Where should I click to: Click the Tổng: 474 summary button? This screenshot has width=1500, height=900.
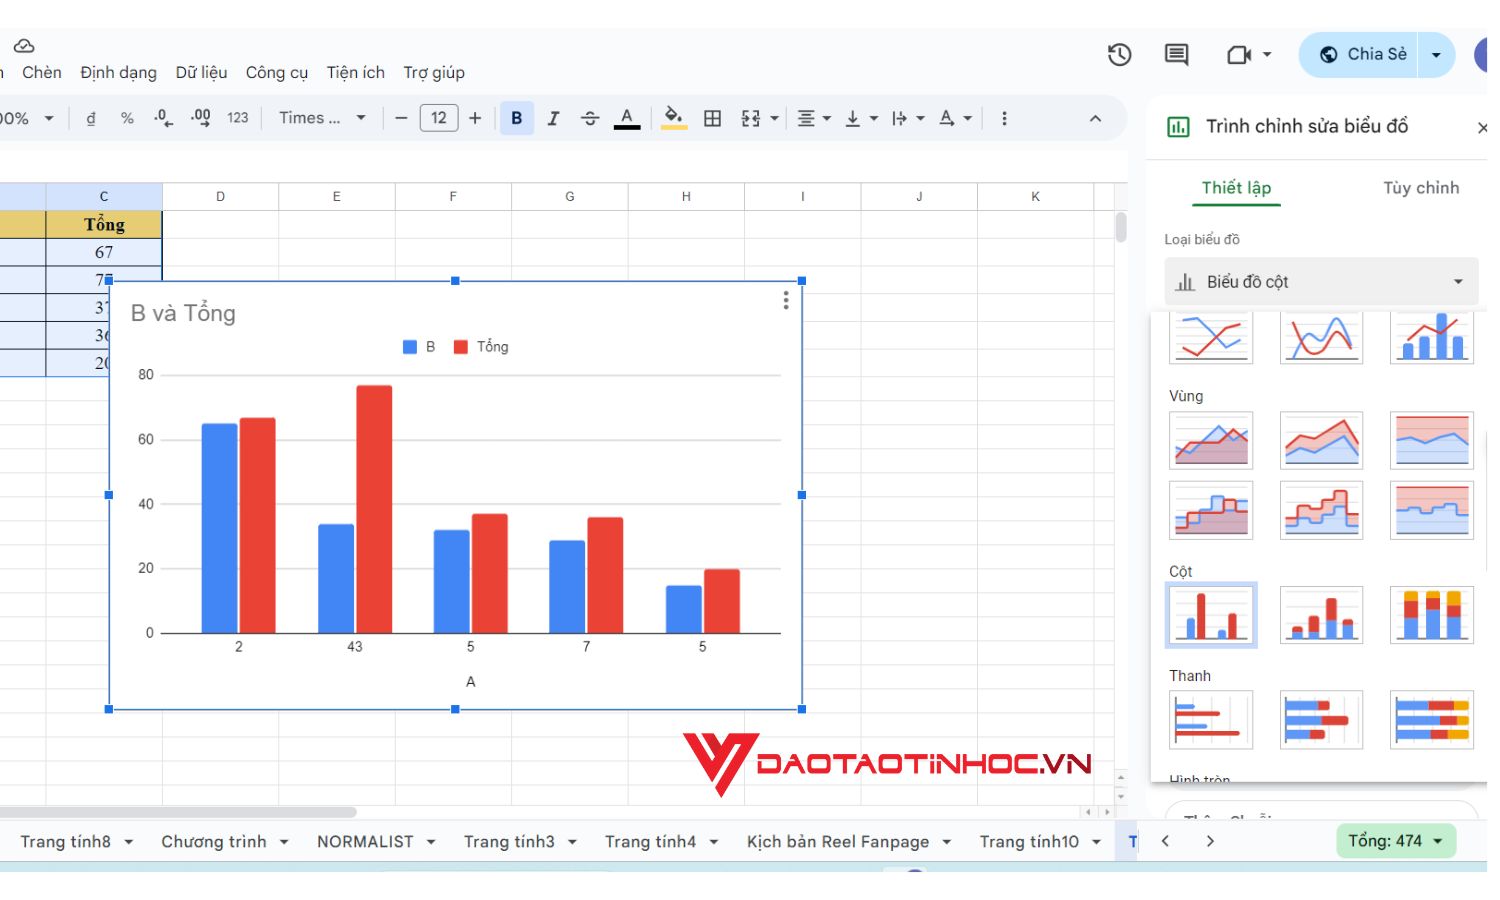point(1394,841)
